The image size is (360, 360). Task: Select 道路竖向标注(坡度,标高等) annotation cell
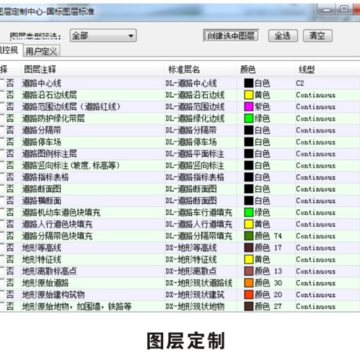pyautogui.click(x=71, y=165)
